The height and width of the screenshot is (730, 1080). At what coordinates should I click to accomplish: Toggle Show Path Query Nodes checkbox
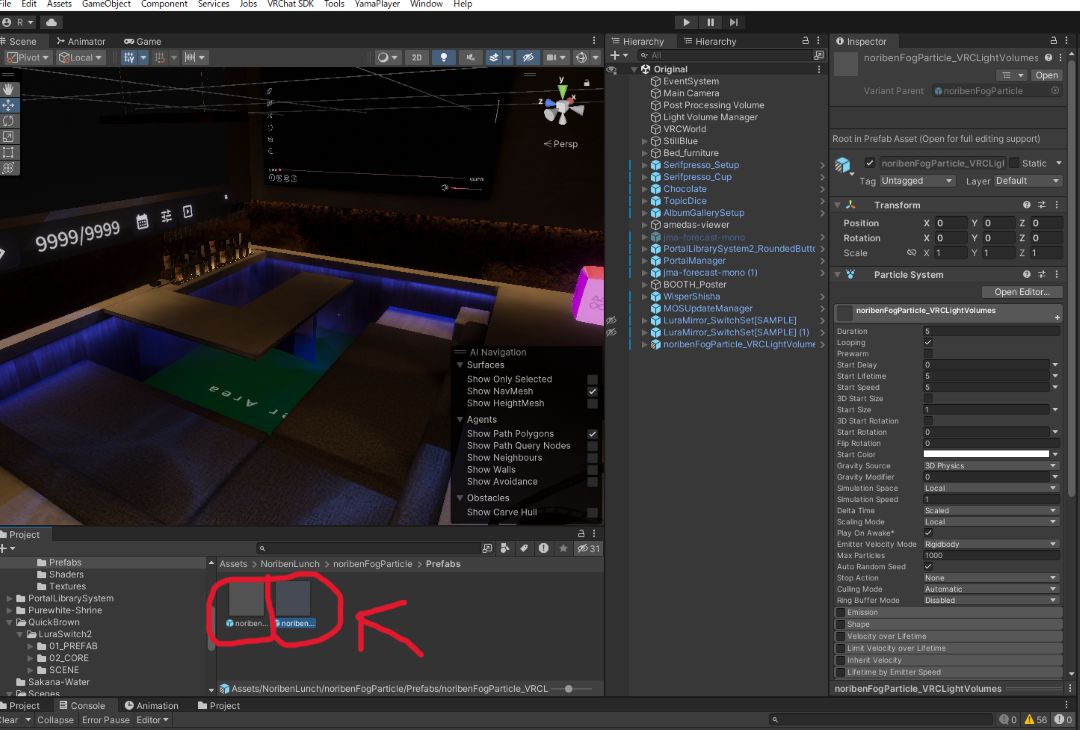pos(592,446)
